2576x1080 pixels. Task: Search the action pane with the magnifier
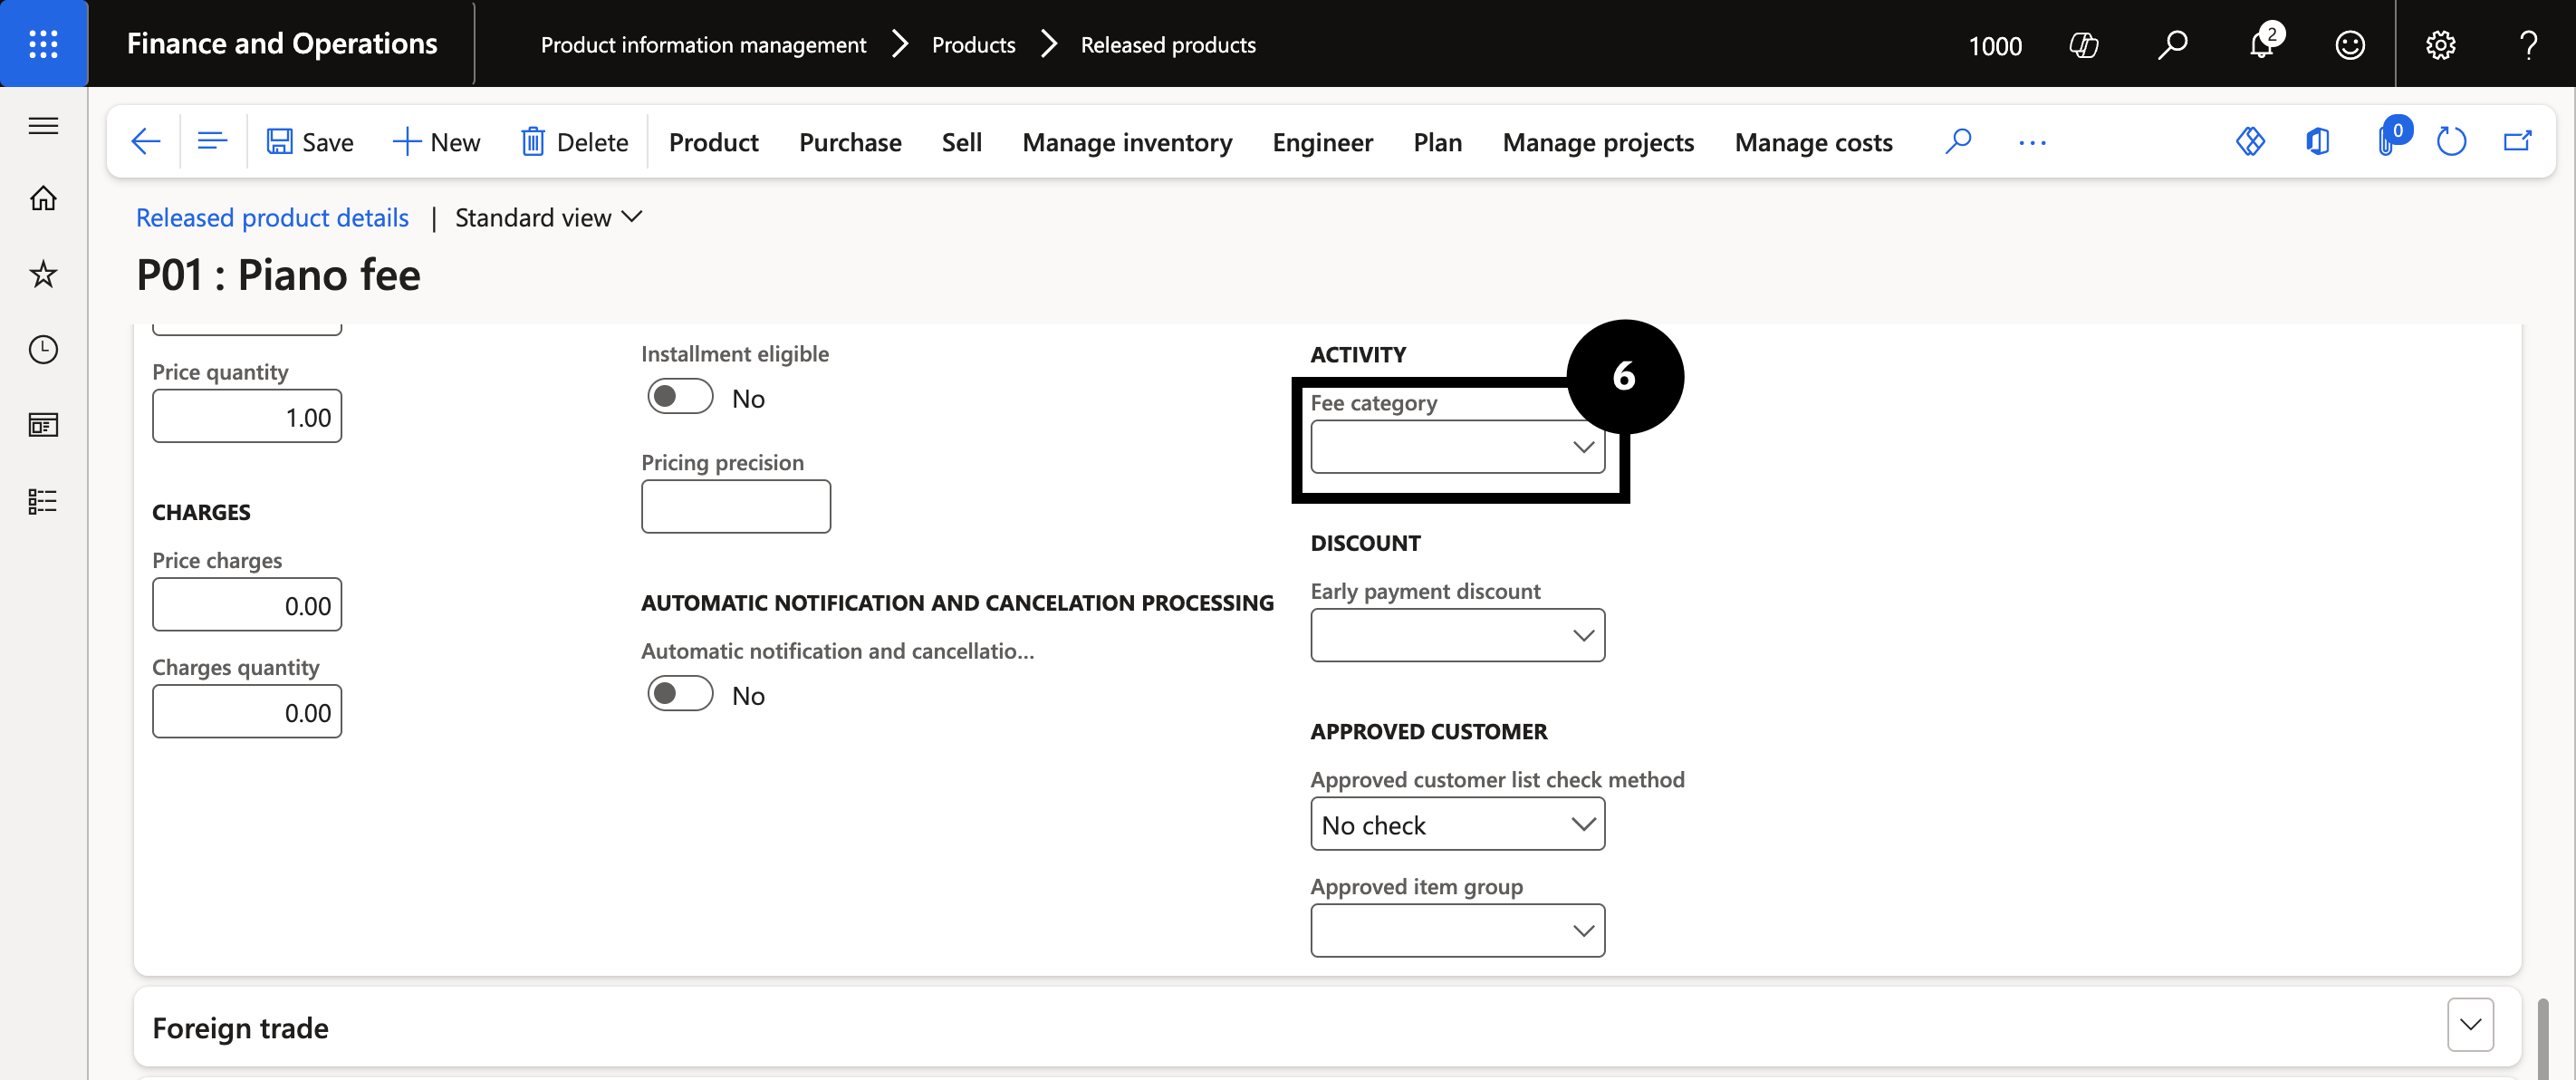(x=1958, y=142)
